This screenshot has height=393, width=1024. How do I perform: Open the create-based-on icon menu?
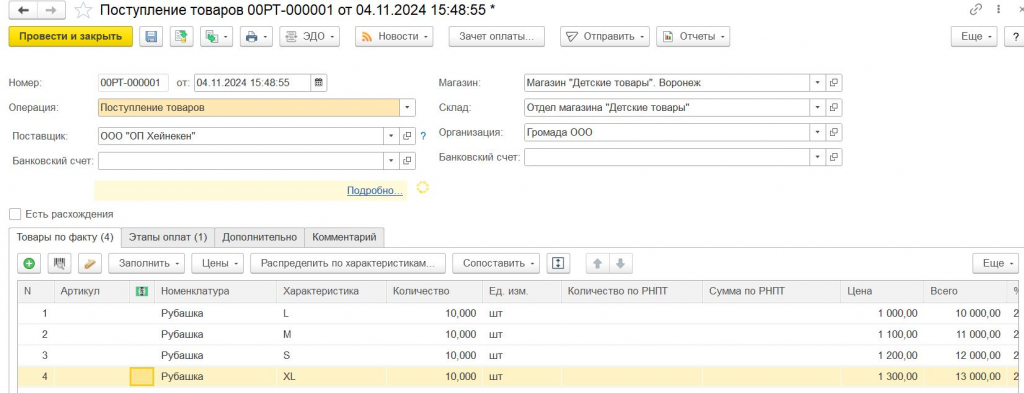pos(216,37)
